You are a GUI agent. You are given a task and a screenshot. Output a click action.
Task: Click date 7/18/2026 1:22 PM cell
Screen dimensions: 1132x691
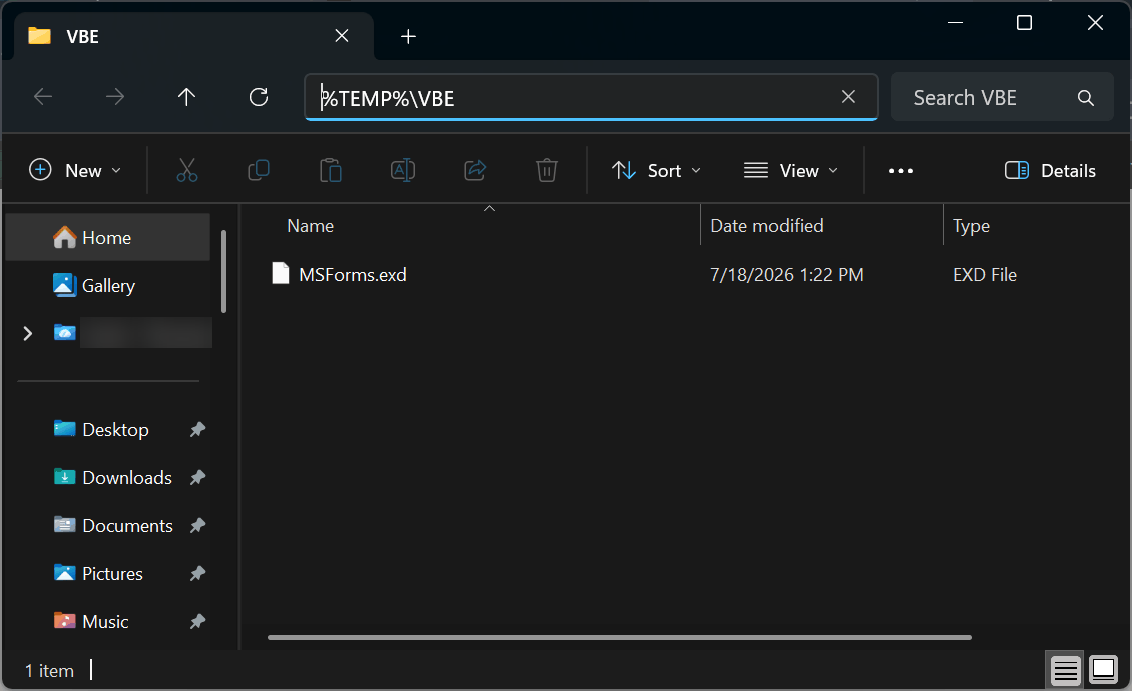click(x=786, y=275)
